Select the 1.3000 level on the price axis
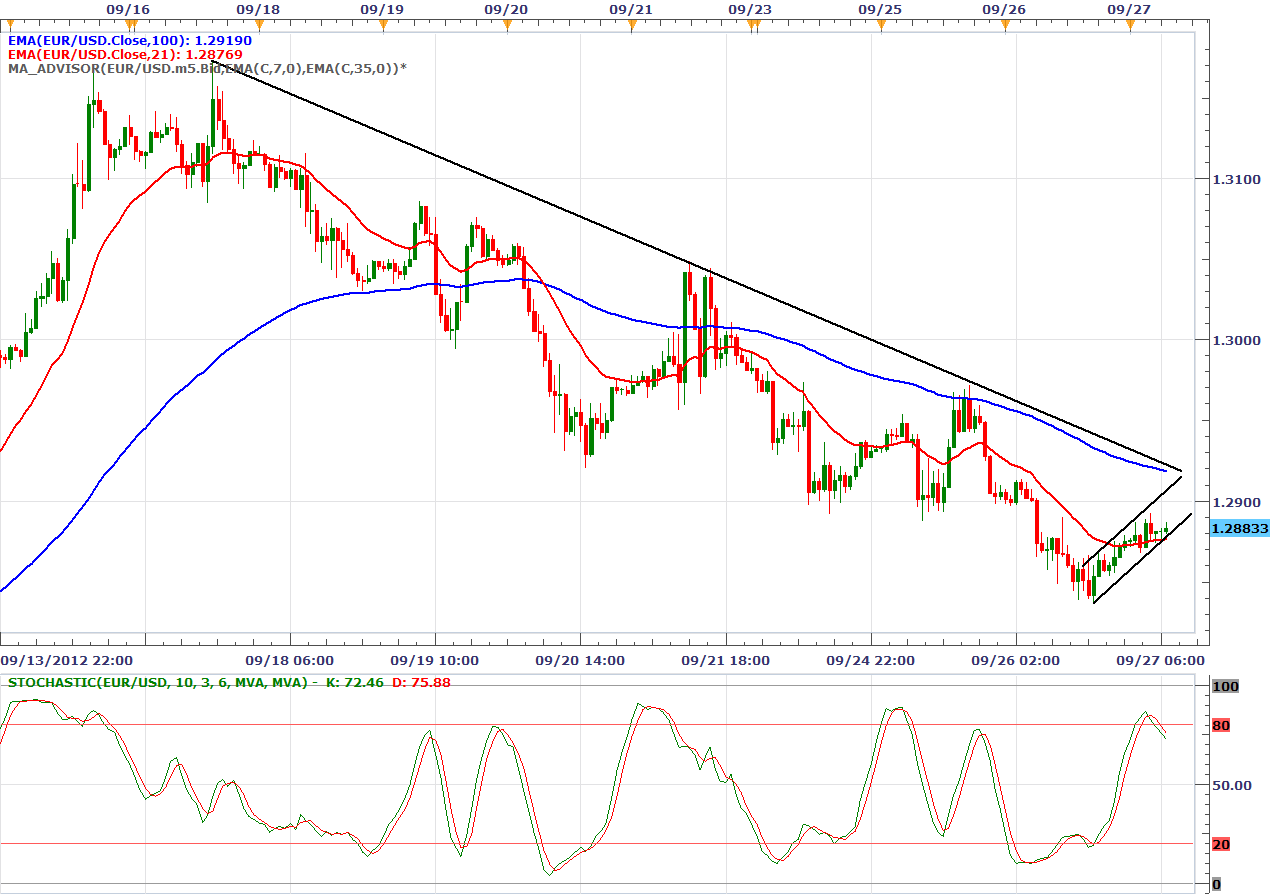The width and height of the screenshot is (1274, 894). click(x=1228, y=340)
